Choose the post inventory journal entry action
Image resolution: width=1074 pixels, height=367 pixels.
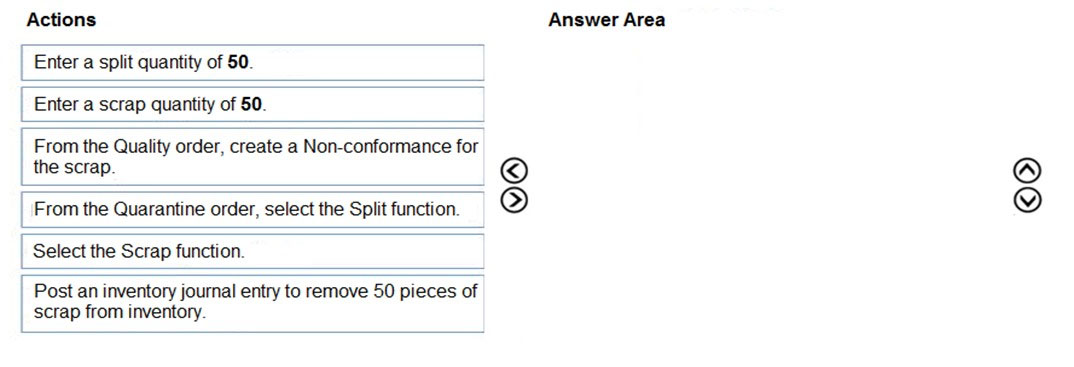click(253, 303)
